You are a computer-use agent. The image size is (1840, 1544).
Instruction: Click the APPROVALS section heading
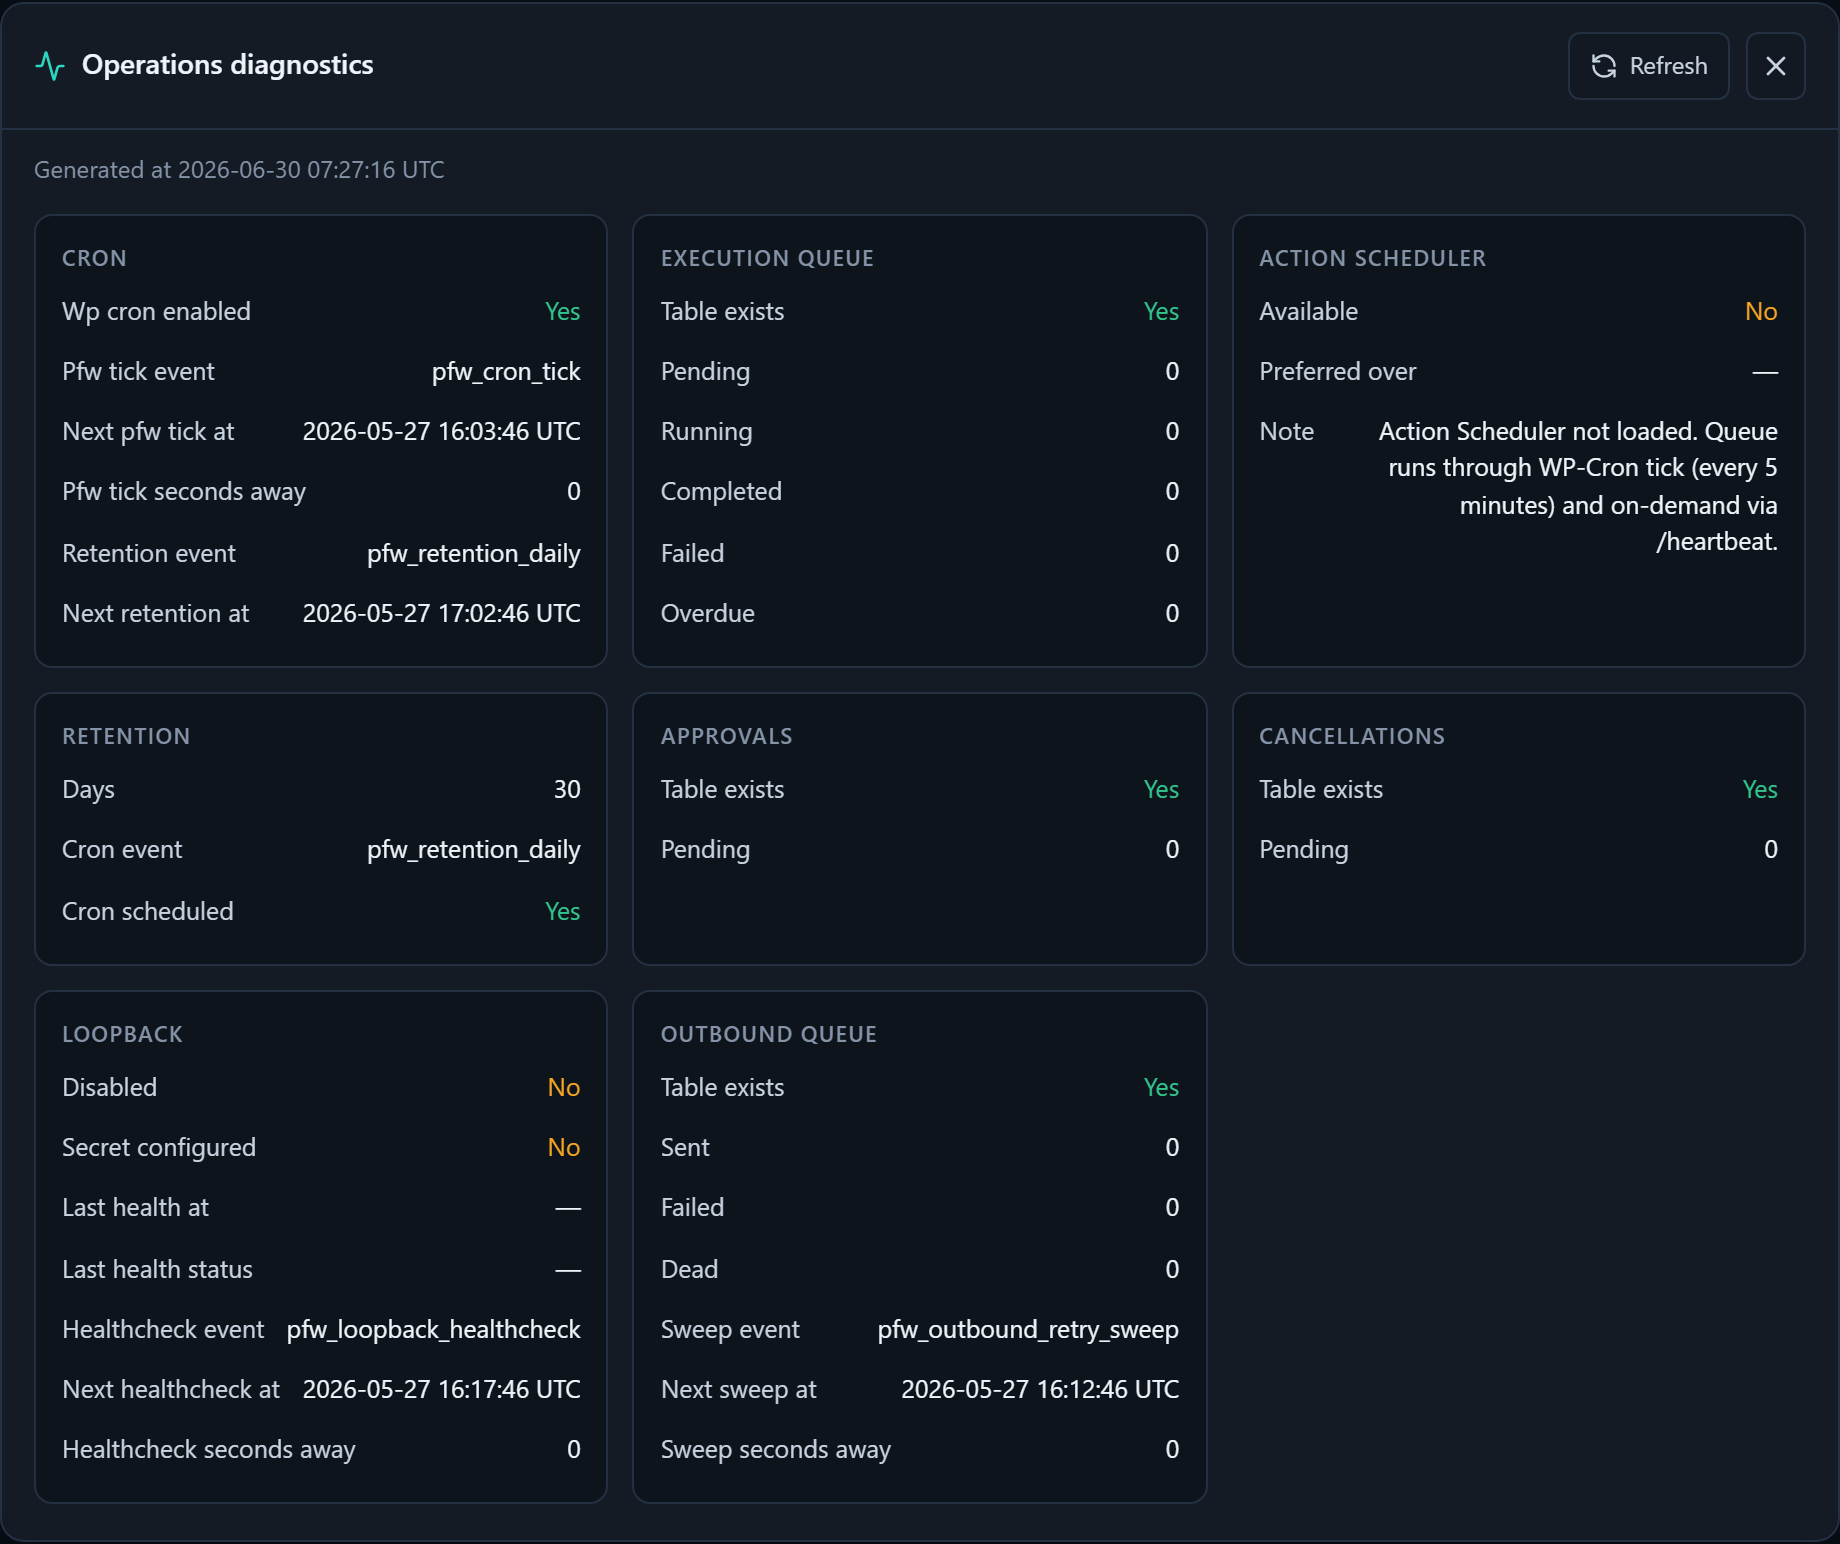point(726,736)
